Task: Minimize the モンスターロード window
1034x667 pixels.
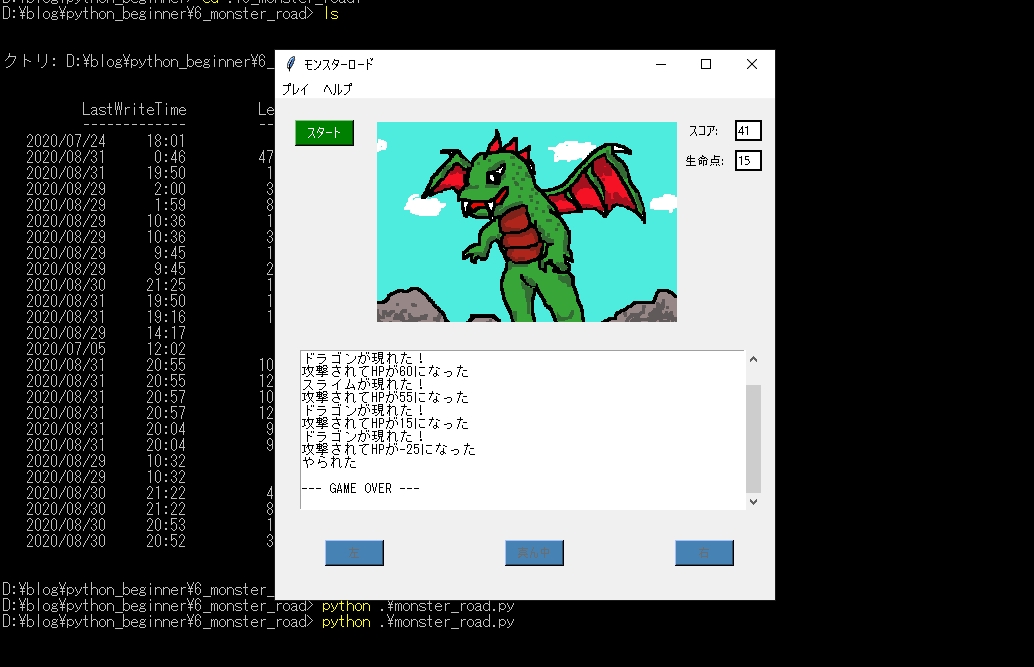Action: click(661, 64)
